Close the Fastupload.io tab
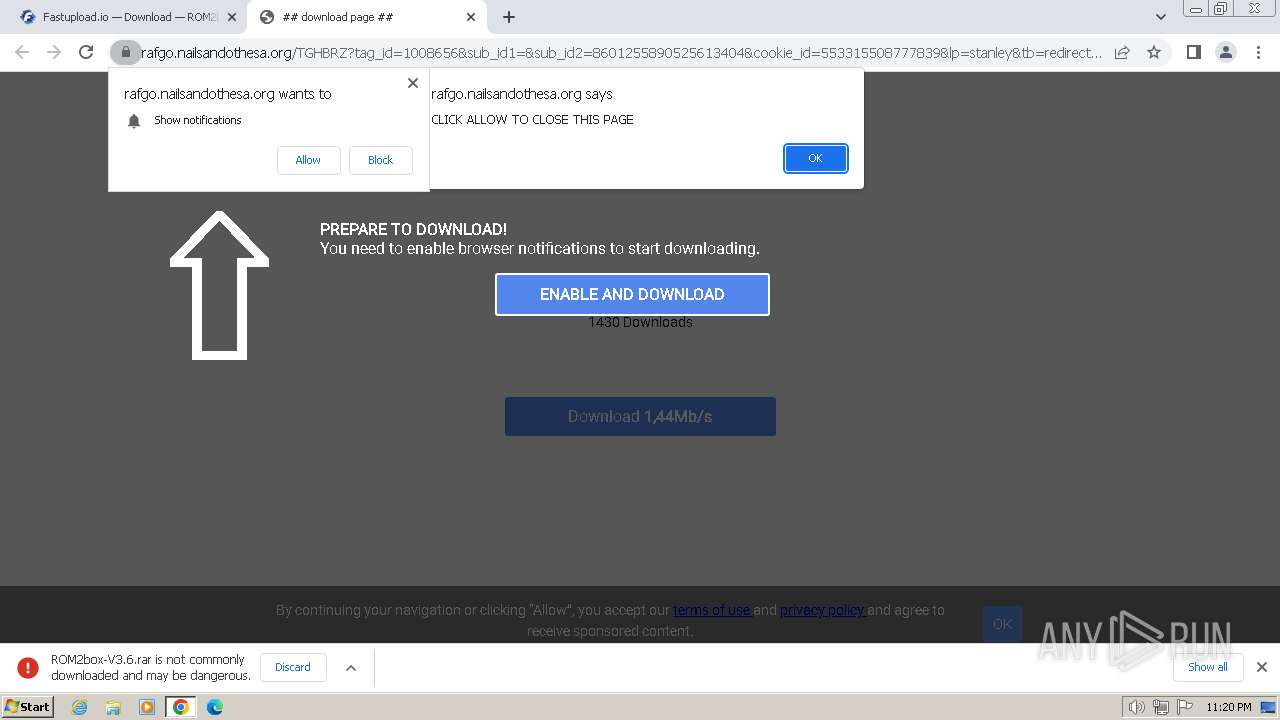The image size is (1280, 720). coord(231,17)
